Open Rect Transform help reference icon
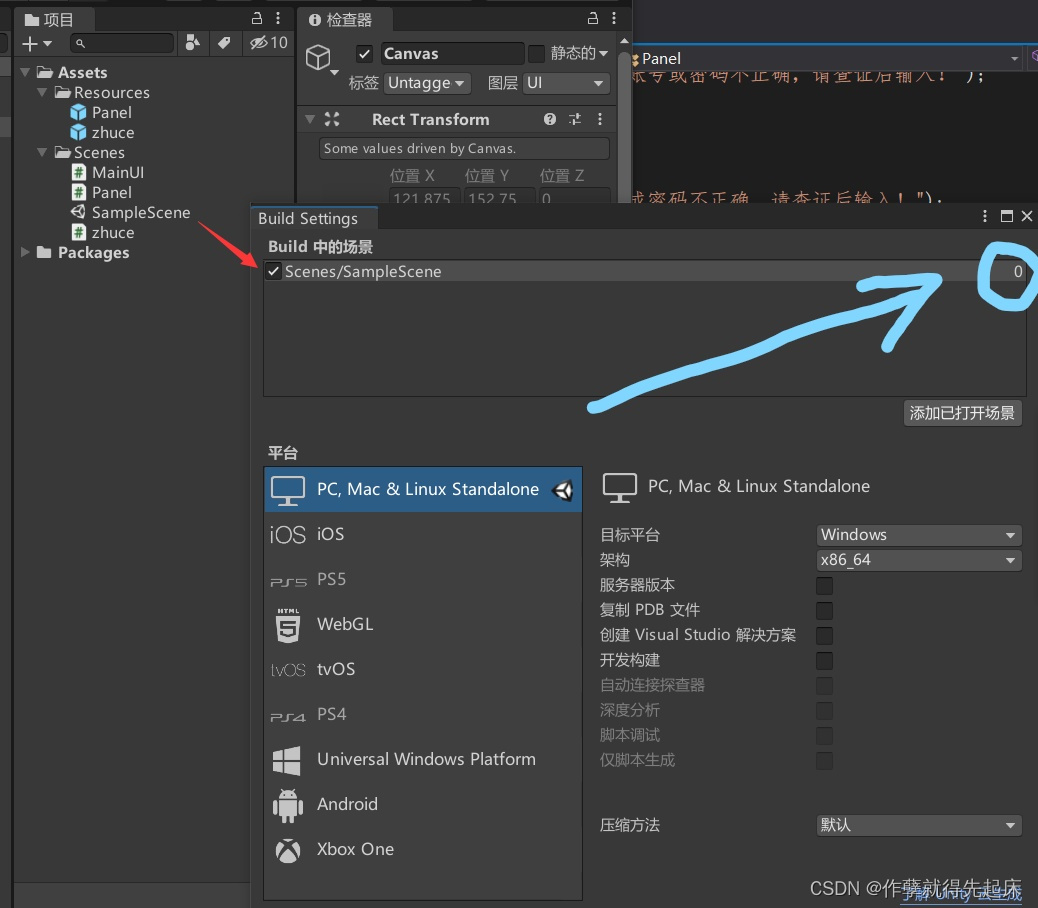Viewport: 1038px width, 908px height. click(x=549, y=119)
